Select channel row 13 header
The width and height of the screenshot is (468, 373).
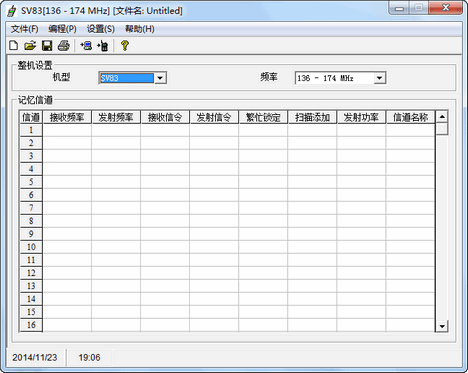pyautogui.click(x=31, y=286)
